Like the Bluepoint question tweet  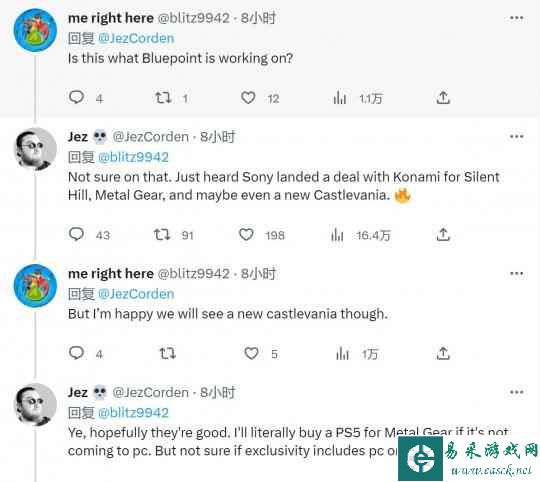pyautogui.click(x=248, y=98)
